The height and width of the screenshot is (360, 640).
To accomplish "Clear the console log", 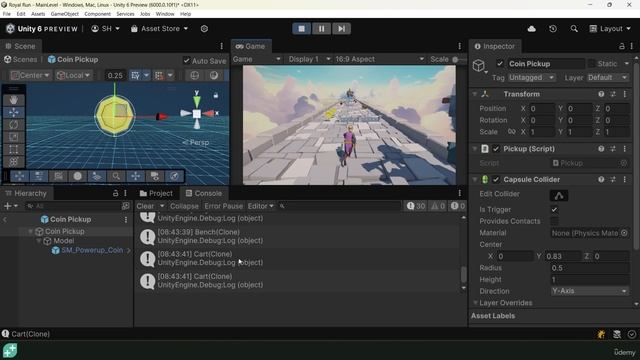I will pos(145,206).
